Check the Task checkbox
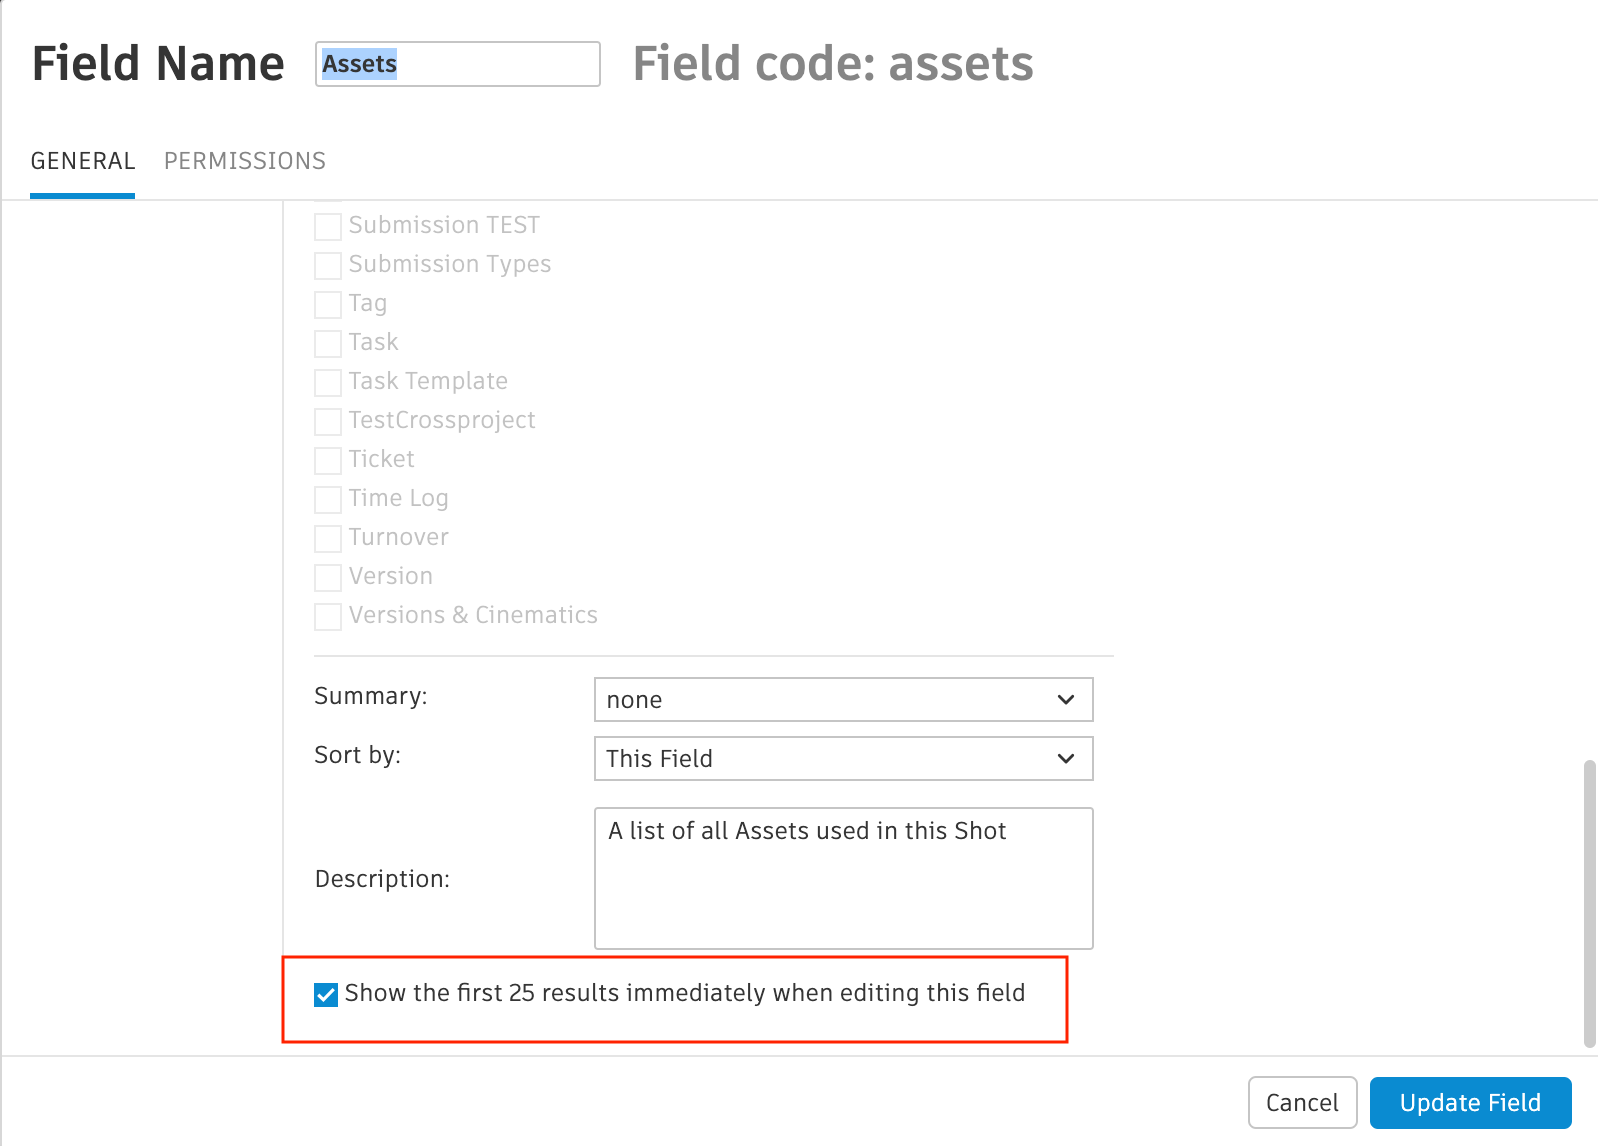The width and height of the screenshot is (1598, 1146). click(x=328, y=344)
